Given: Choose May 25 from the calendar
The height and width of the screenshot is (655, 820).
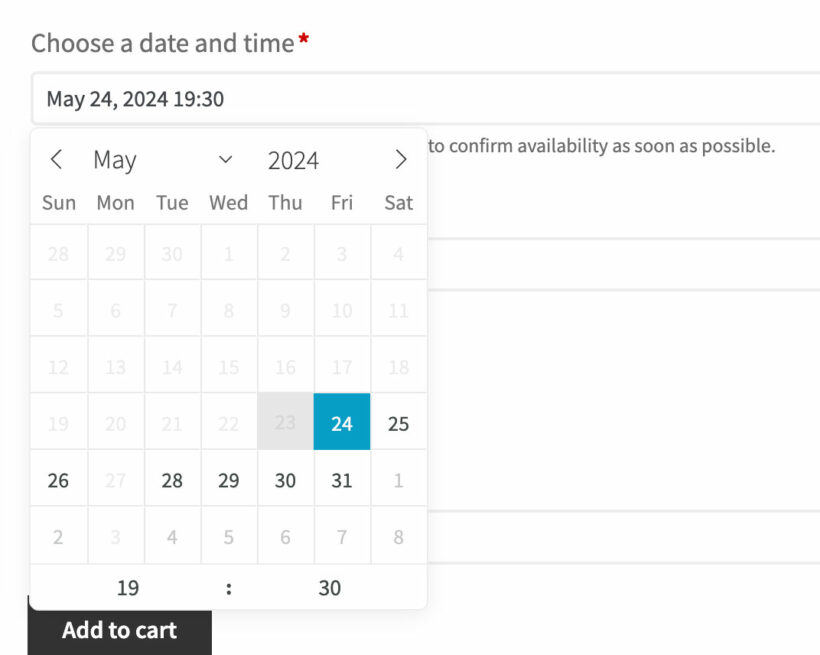Looking at the screenshot, I should click(398, 422).
